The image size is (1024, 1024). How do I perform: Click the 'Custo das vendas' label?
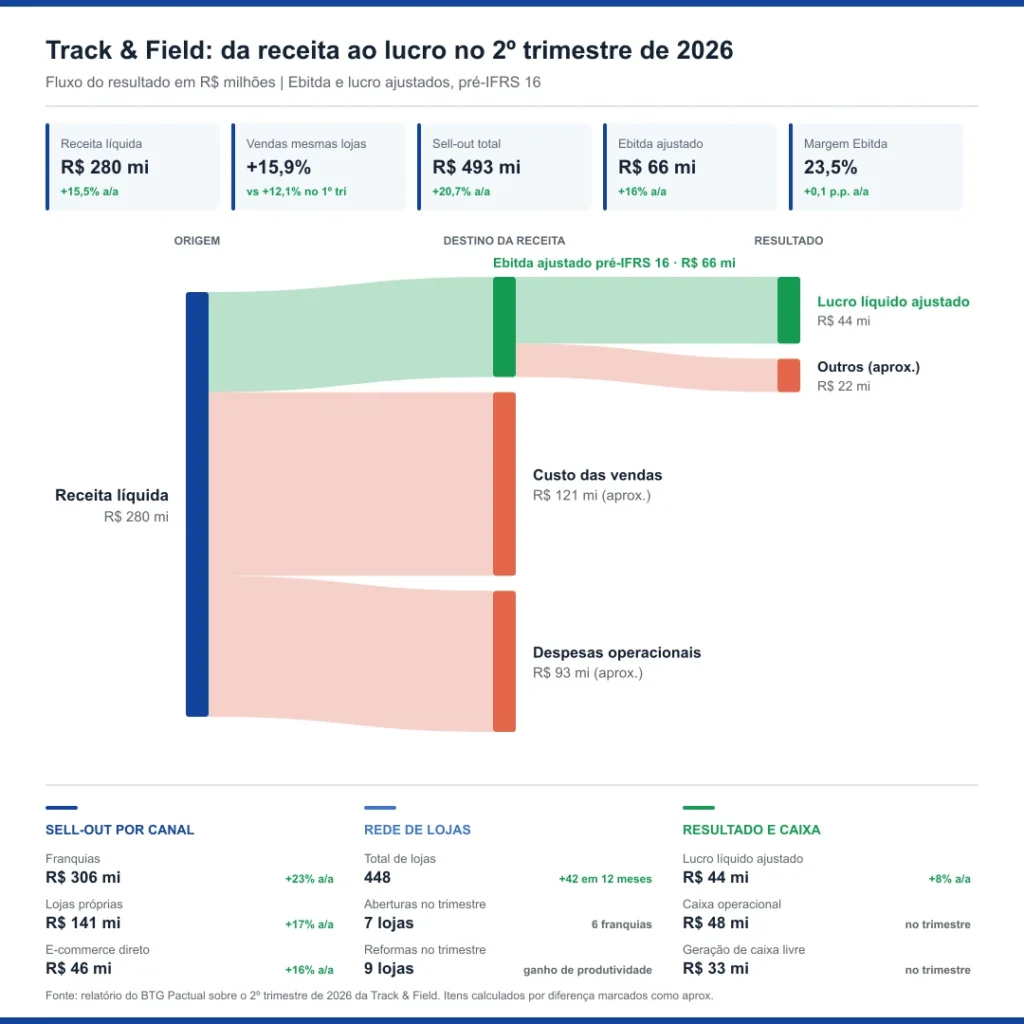[597, 475]
